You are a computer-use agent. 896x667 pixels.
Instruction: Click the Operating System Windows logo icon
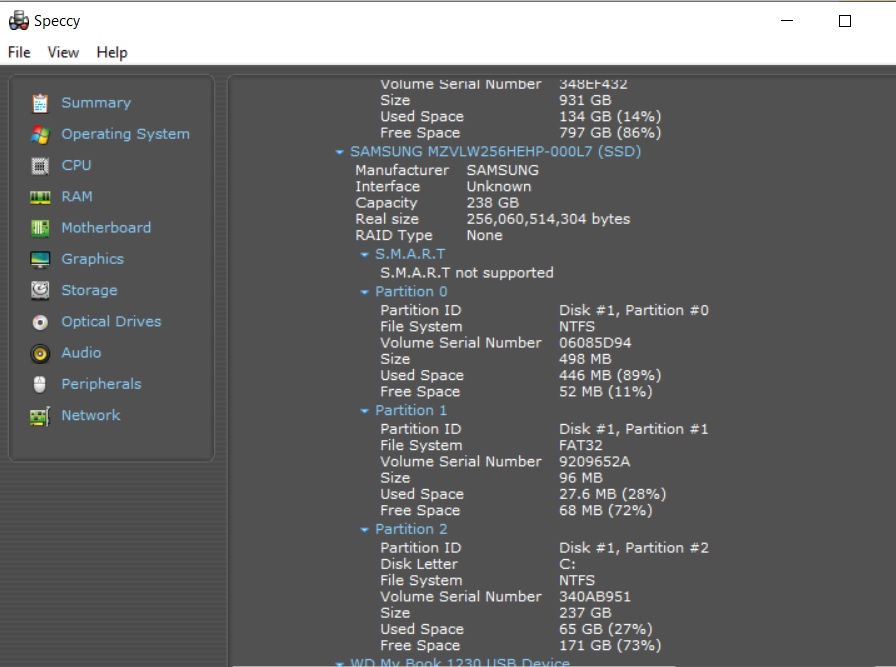pyautogui.click(x=40, y=134)
